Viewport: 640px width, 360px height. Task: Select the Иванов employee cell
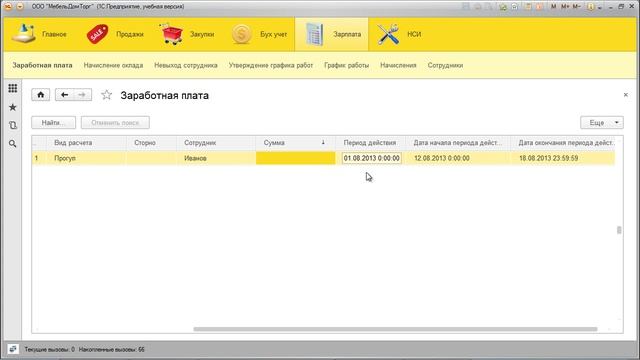tap(216, 158)
